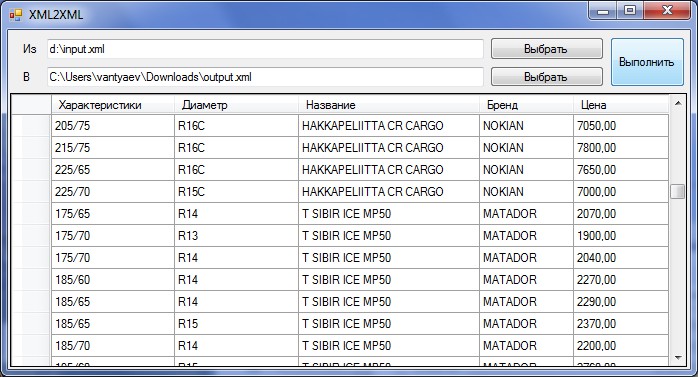This screenshot has height=377, width=698.
Task: Click the Выполнить button
Action: (647, 62)
